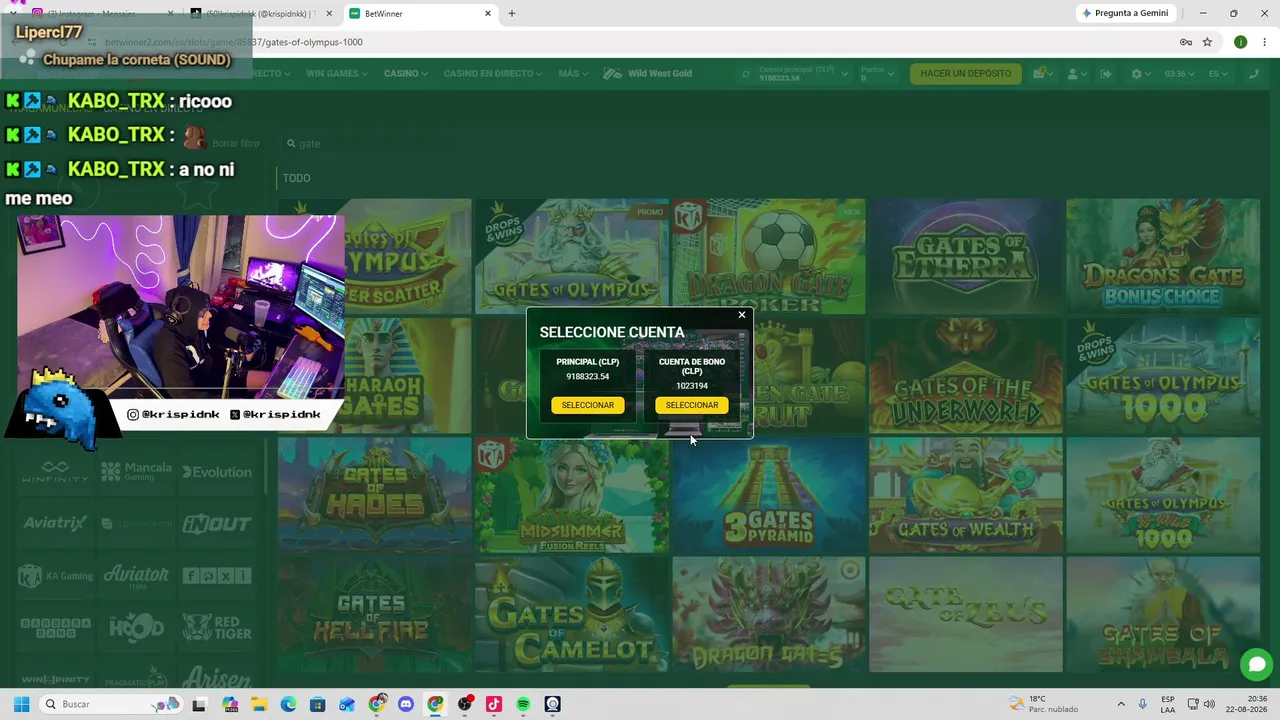1280x720 pixels.
Task: Filter by Red Tiger provider
Action: [217, 628]
